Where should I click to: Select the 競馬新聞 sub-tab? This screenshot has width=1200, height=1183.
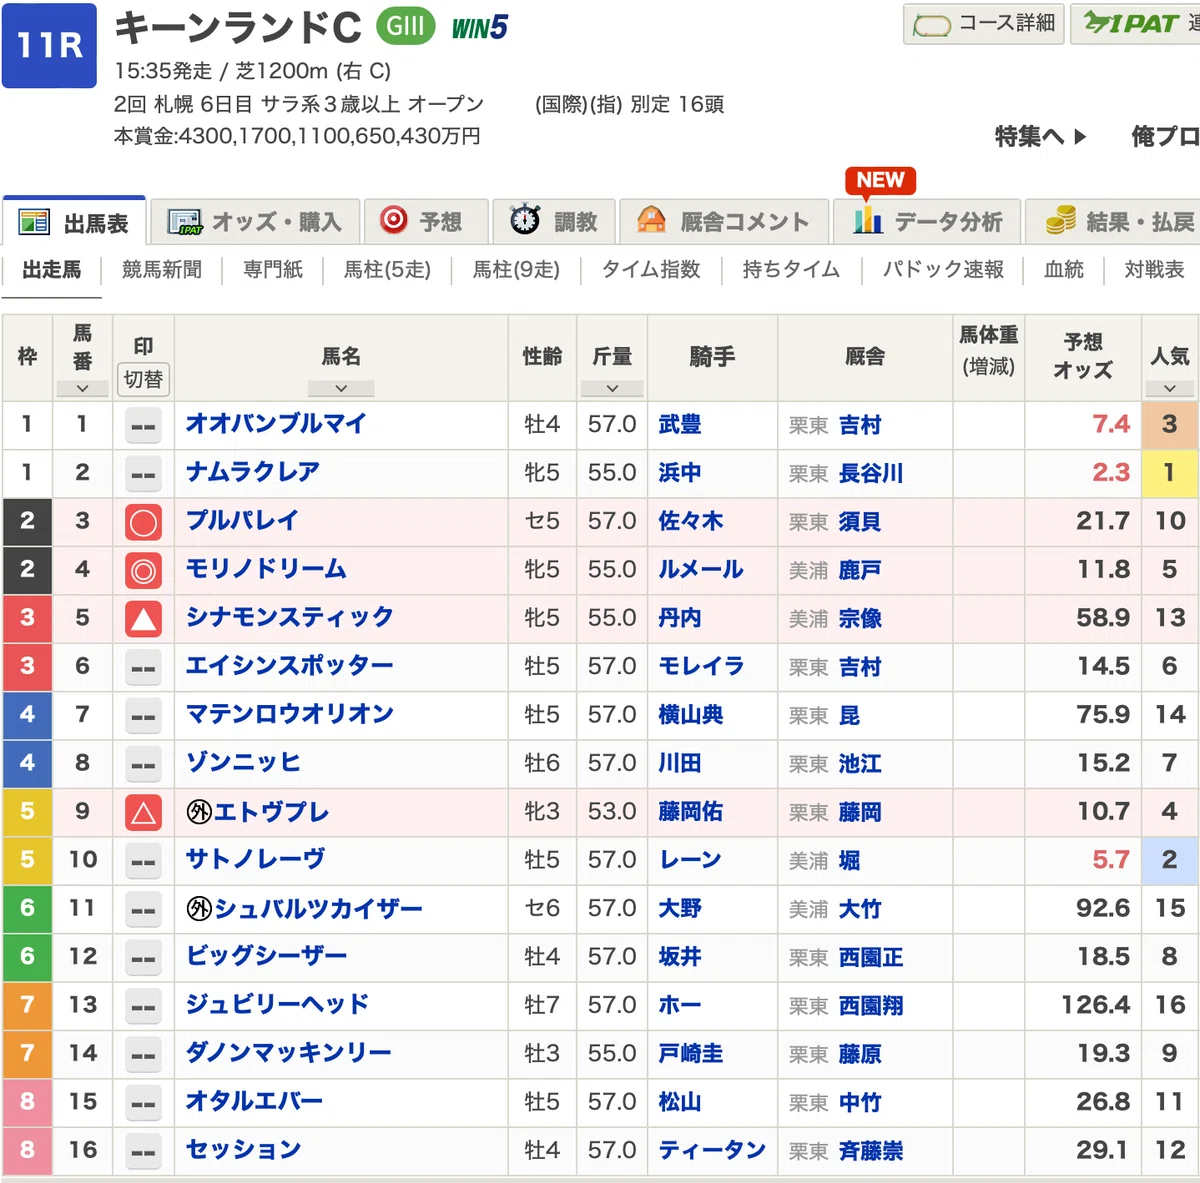click(162, 270)
